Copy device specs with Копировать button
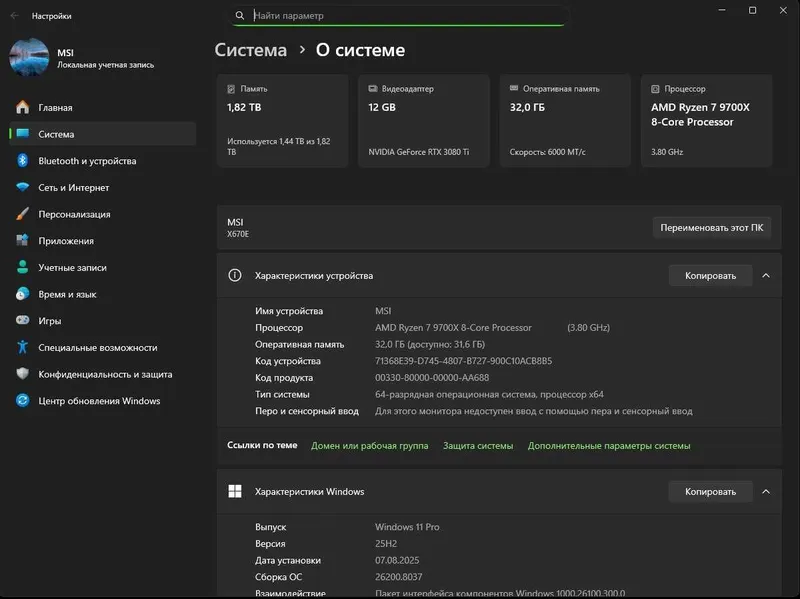This screenshot has width=800, height=599. (x=710, y=276)
